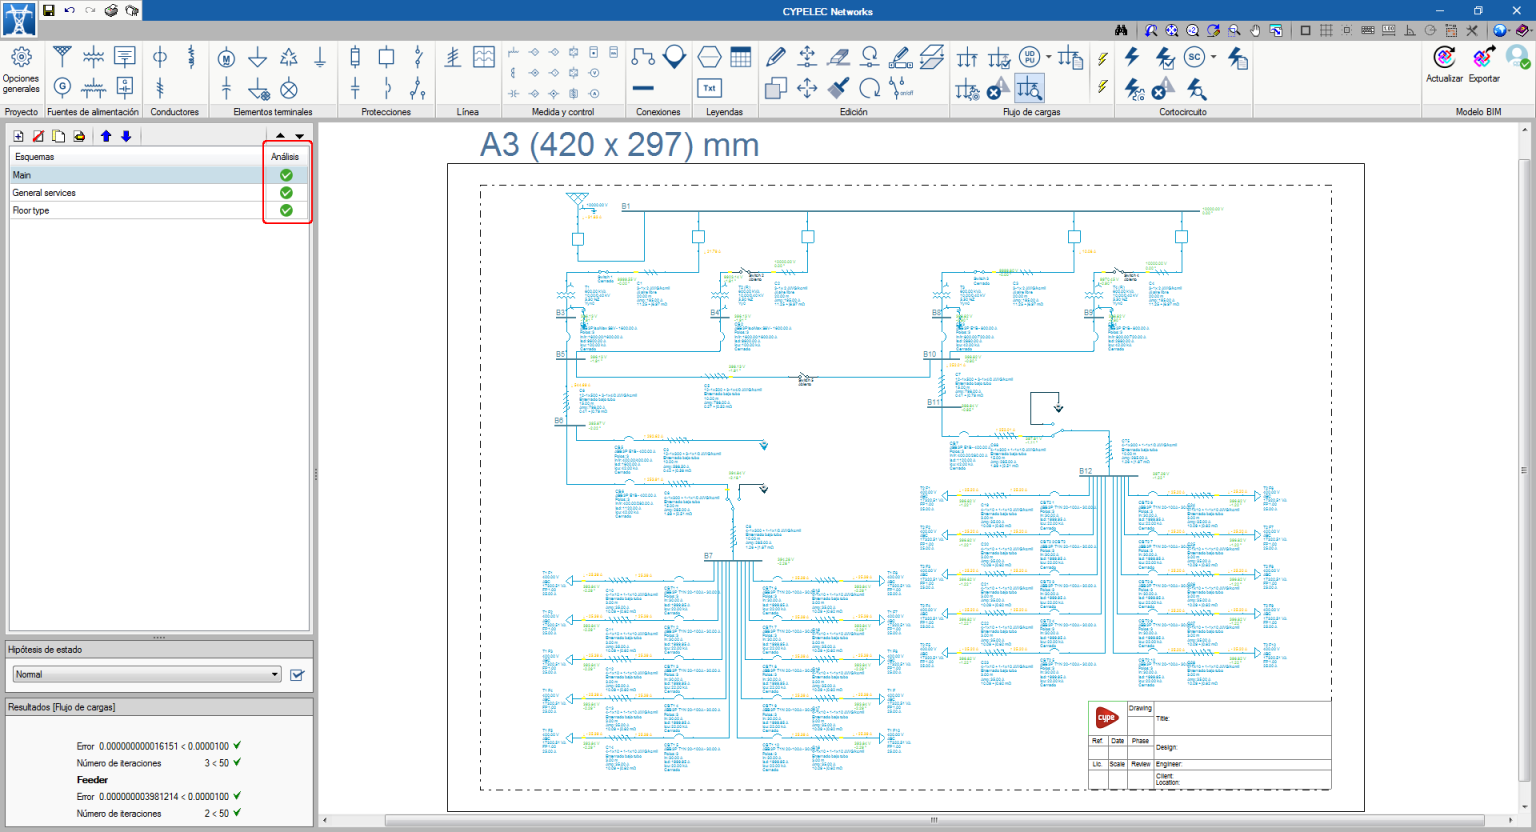1536x832 pixels.
Task: Click the horizontal scrollbar below the drawing
Action: point(933,818)
